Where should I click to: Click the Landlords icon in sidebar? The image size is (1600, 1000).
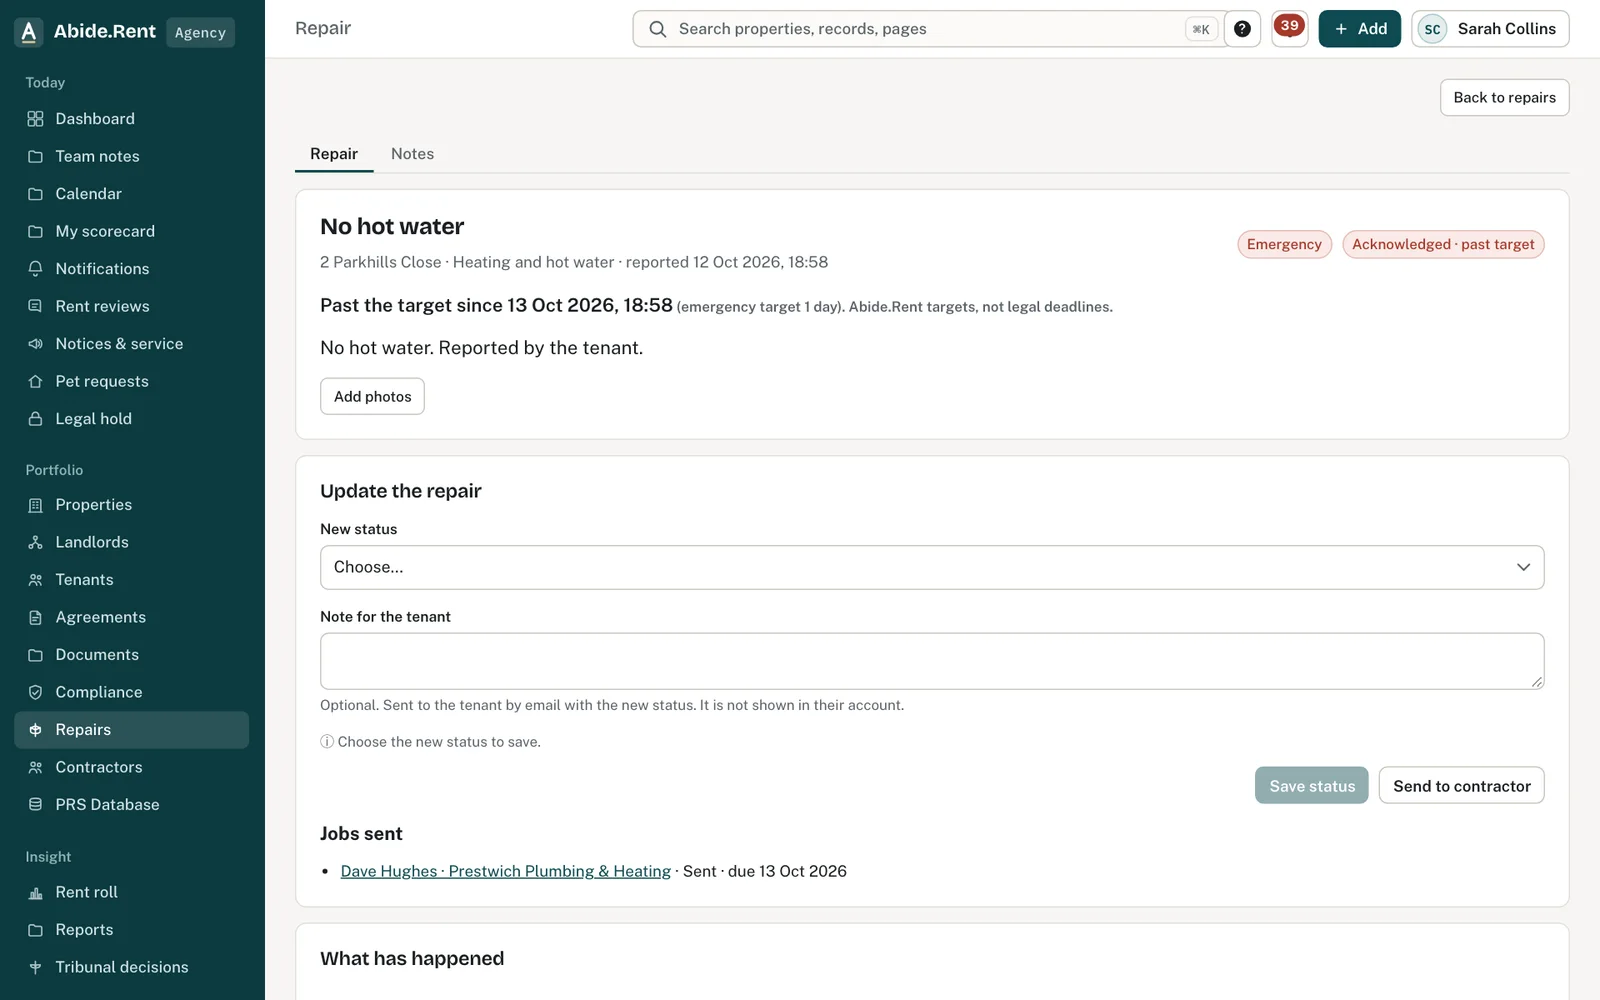coord(35,542)
